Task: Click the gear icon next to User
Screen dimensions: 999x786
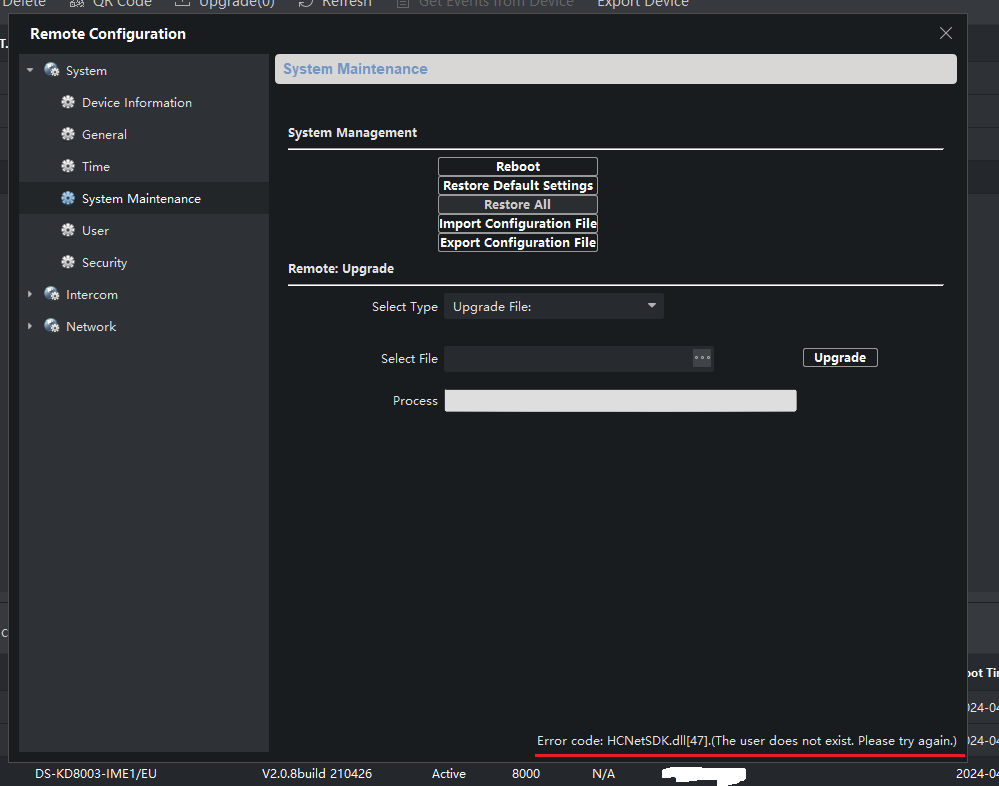Action: [68, 231]
